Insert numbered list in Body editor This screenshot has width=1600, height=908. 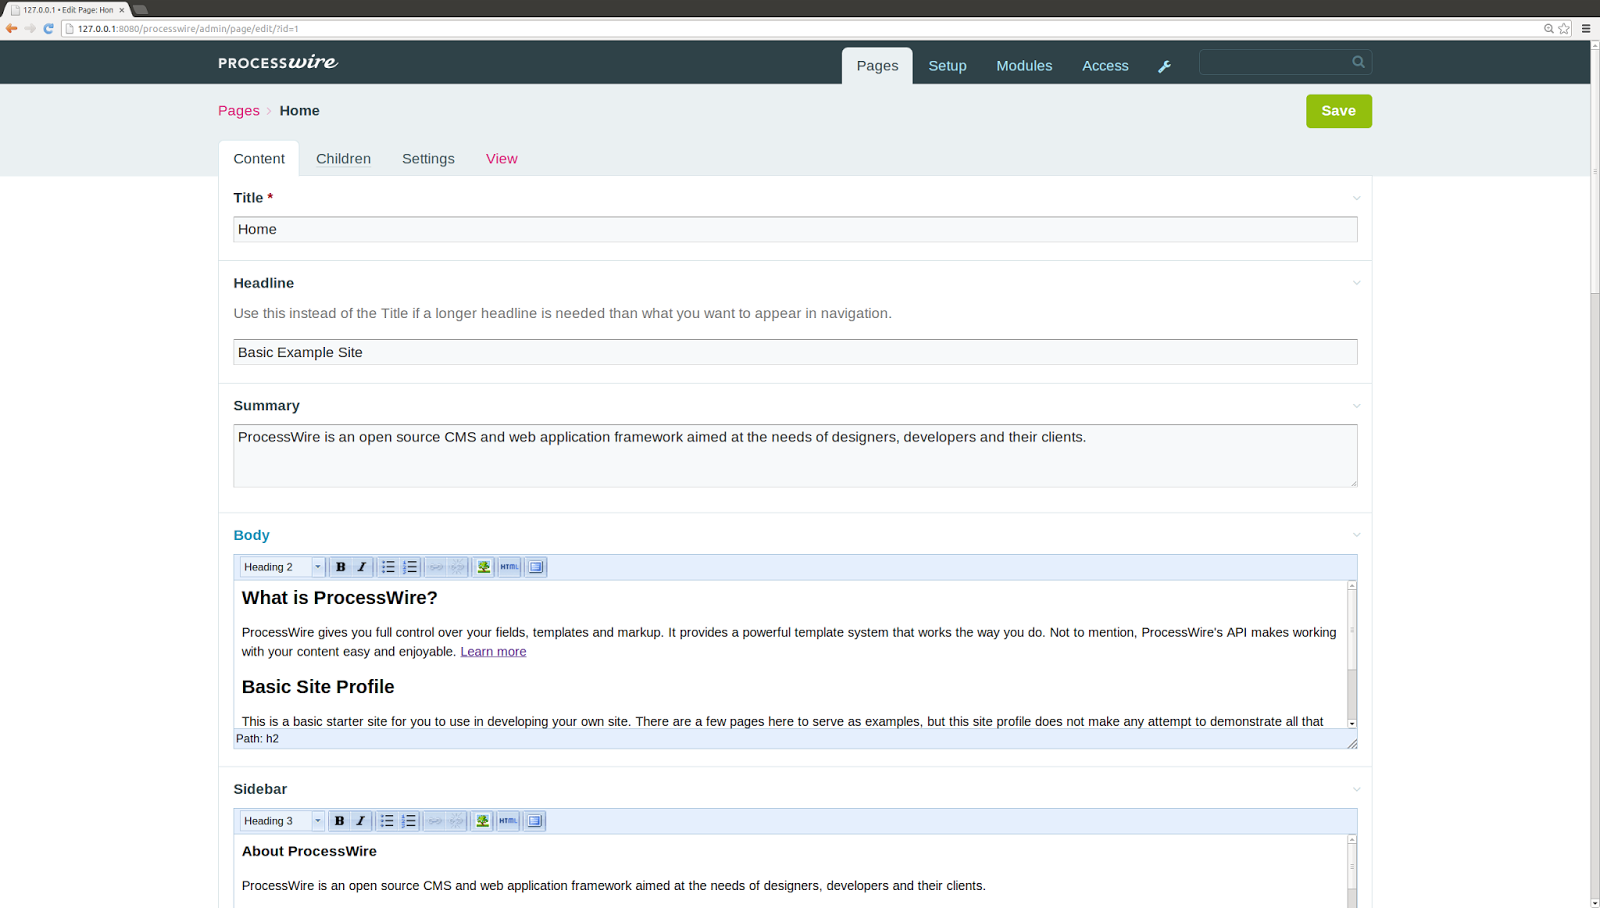pos(410,567)
